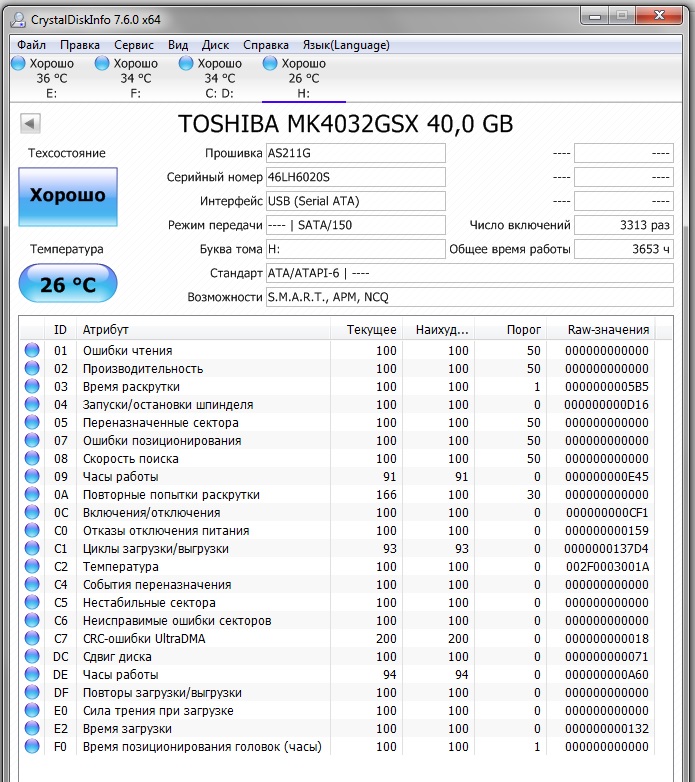695x782 pixels.
Task: Click the transfer mode field SATA/150
Action: pos(355,225)
